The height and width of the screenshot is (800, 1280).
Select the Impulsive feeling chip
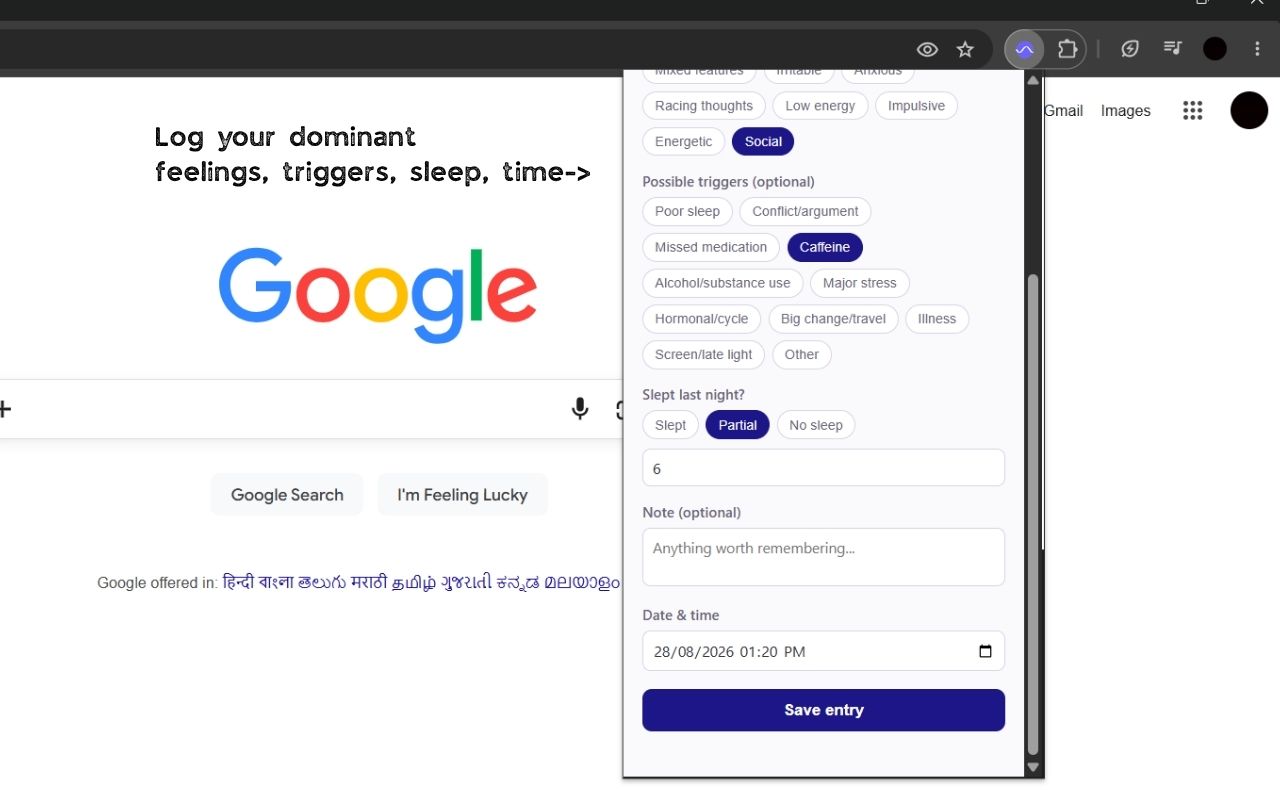[x=916, y=106]
